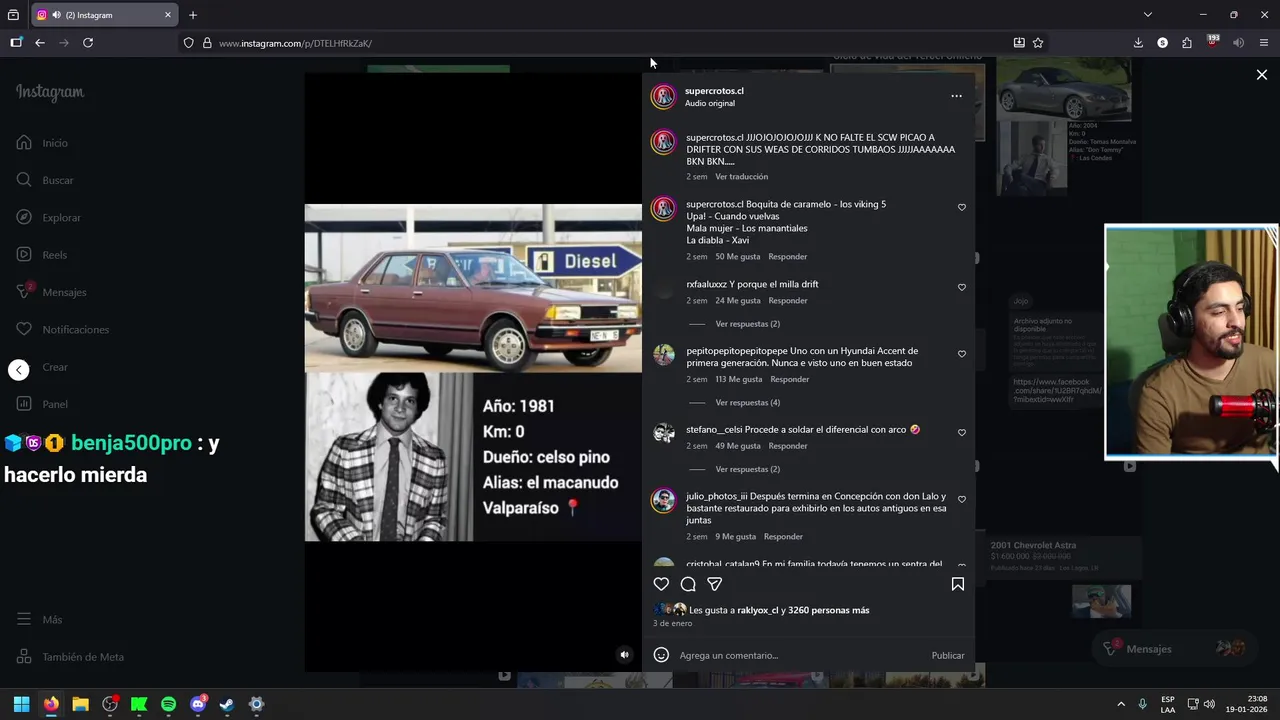Open Reels from sidebar
The width and height of the screenshot is (1280, 720).
41,255
